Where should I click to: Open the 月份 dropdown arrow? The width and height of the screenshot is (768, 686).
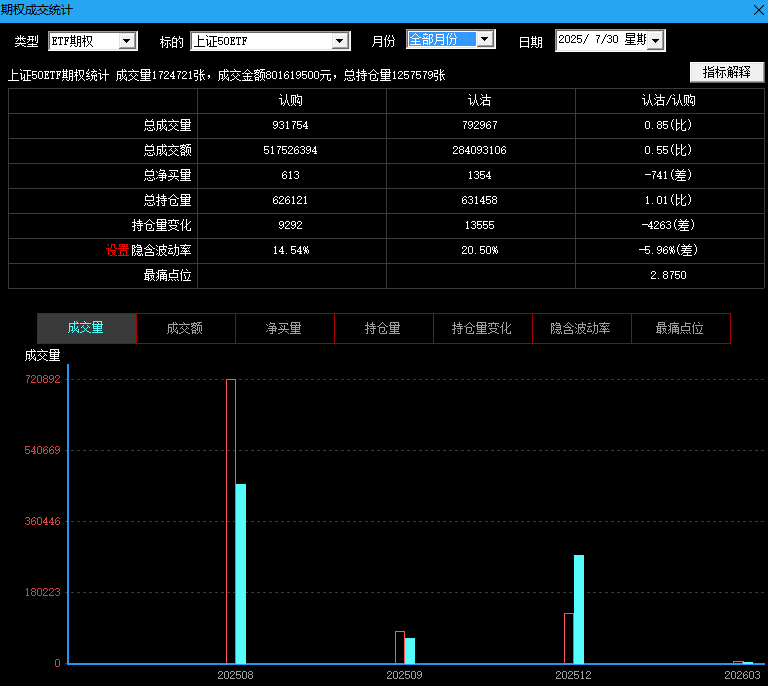tap(484, 39)
